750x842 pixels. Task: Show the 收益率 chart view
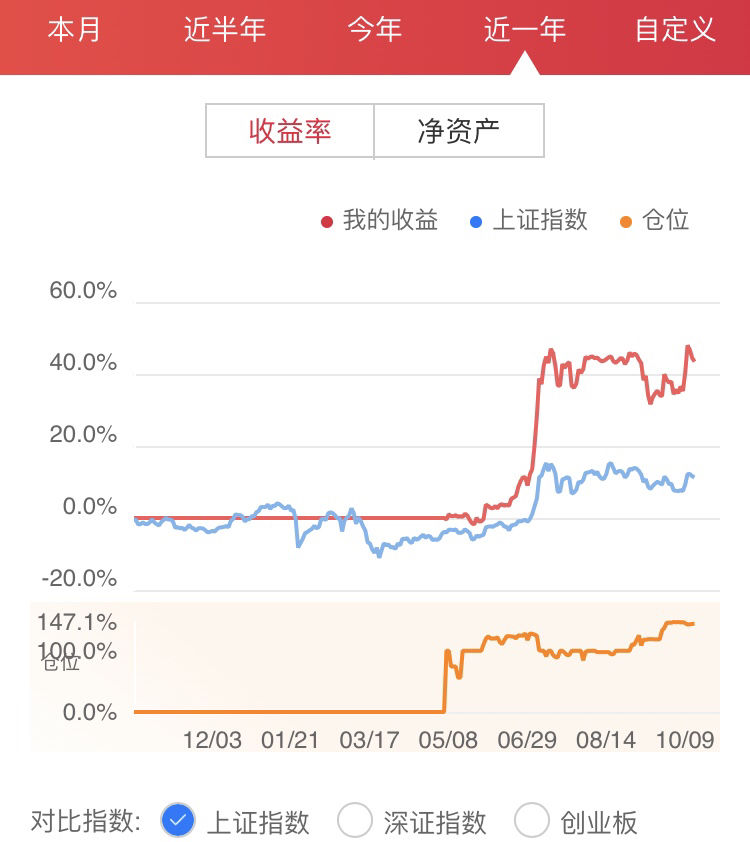point(290,131)
